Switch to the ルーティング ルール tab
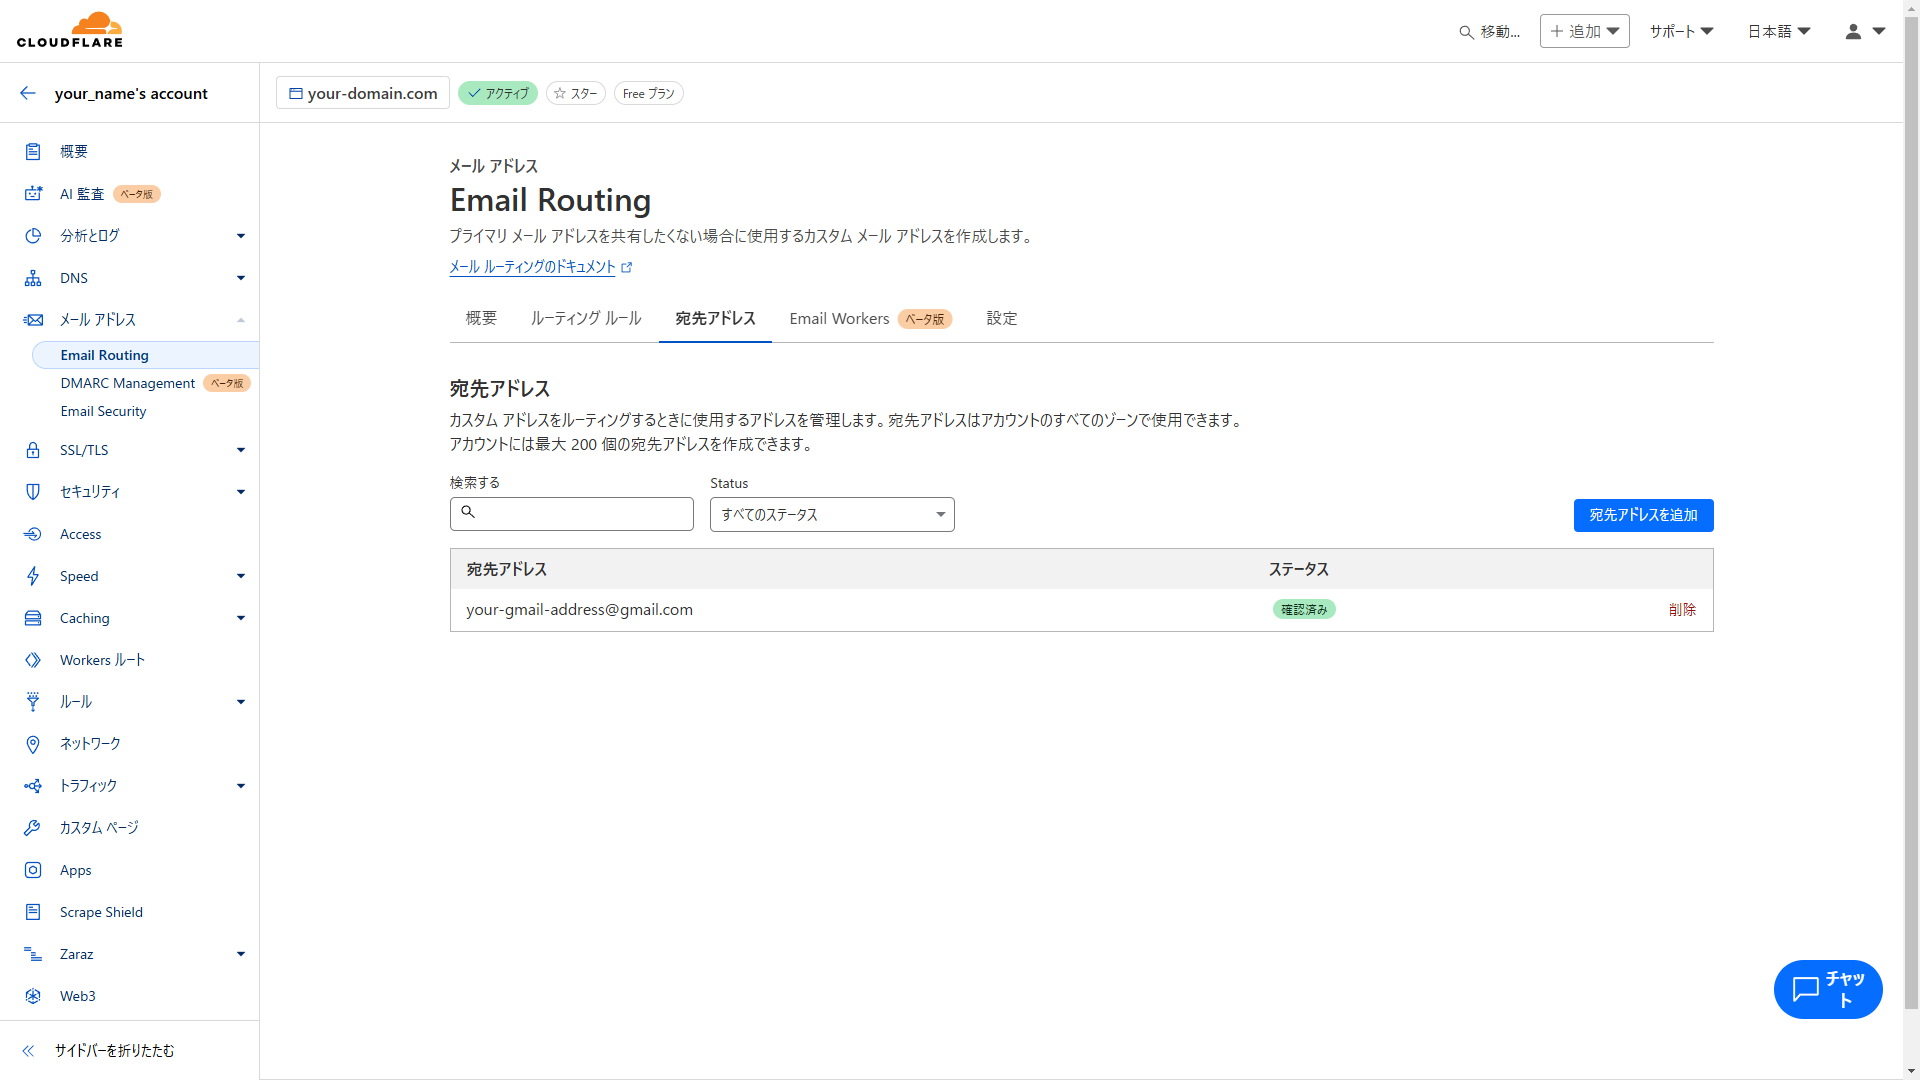Image resolution: width=1920 pixels, height=1080 pixels. [x=585, y=318]
